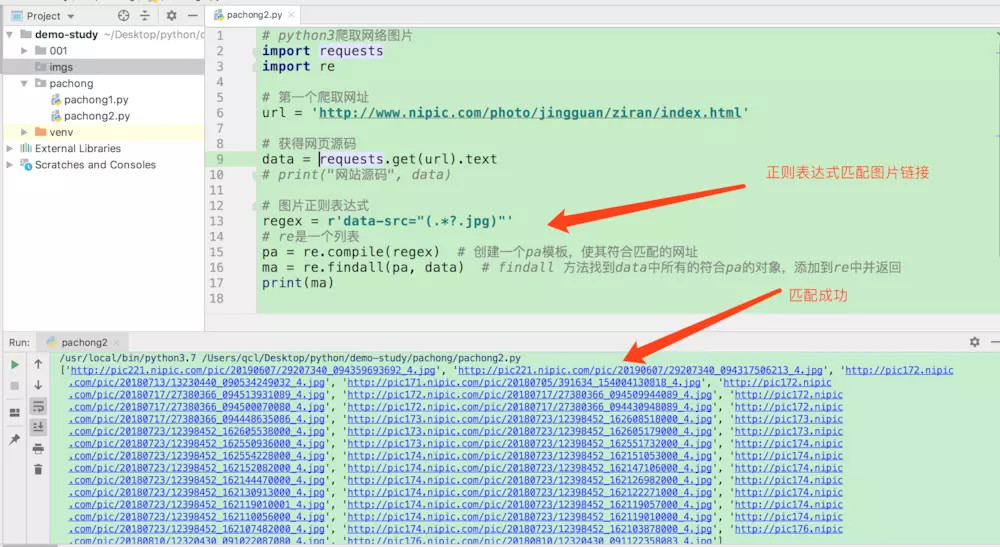Restore layout icon in Run panel
Viewport: 1000px width, 547px height.
[x=15, y=413]
